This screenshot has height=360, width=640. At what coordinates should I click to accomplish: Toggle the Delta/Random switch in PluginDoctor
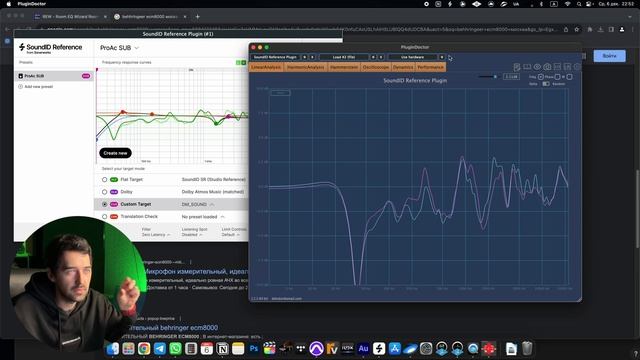(546, 84)
